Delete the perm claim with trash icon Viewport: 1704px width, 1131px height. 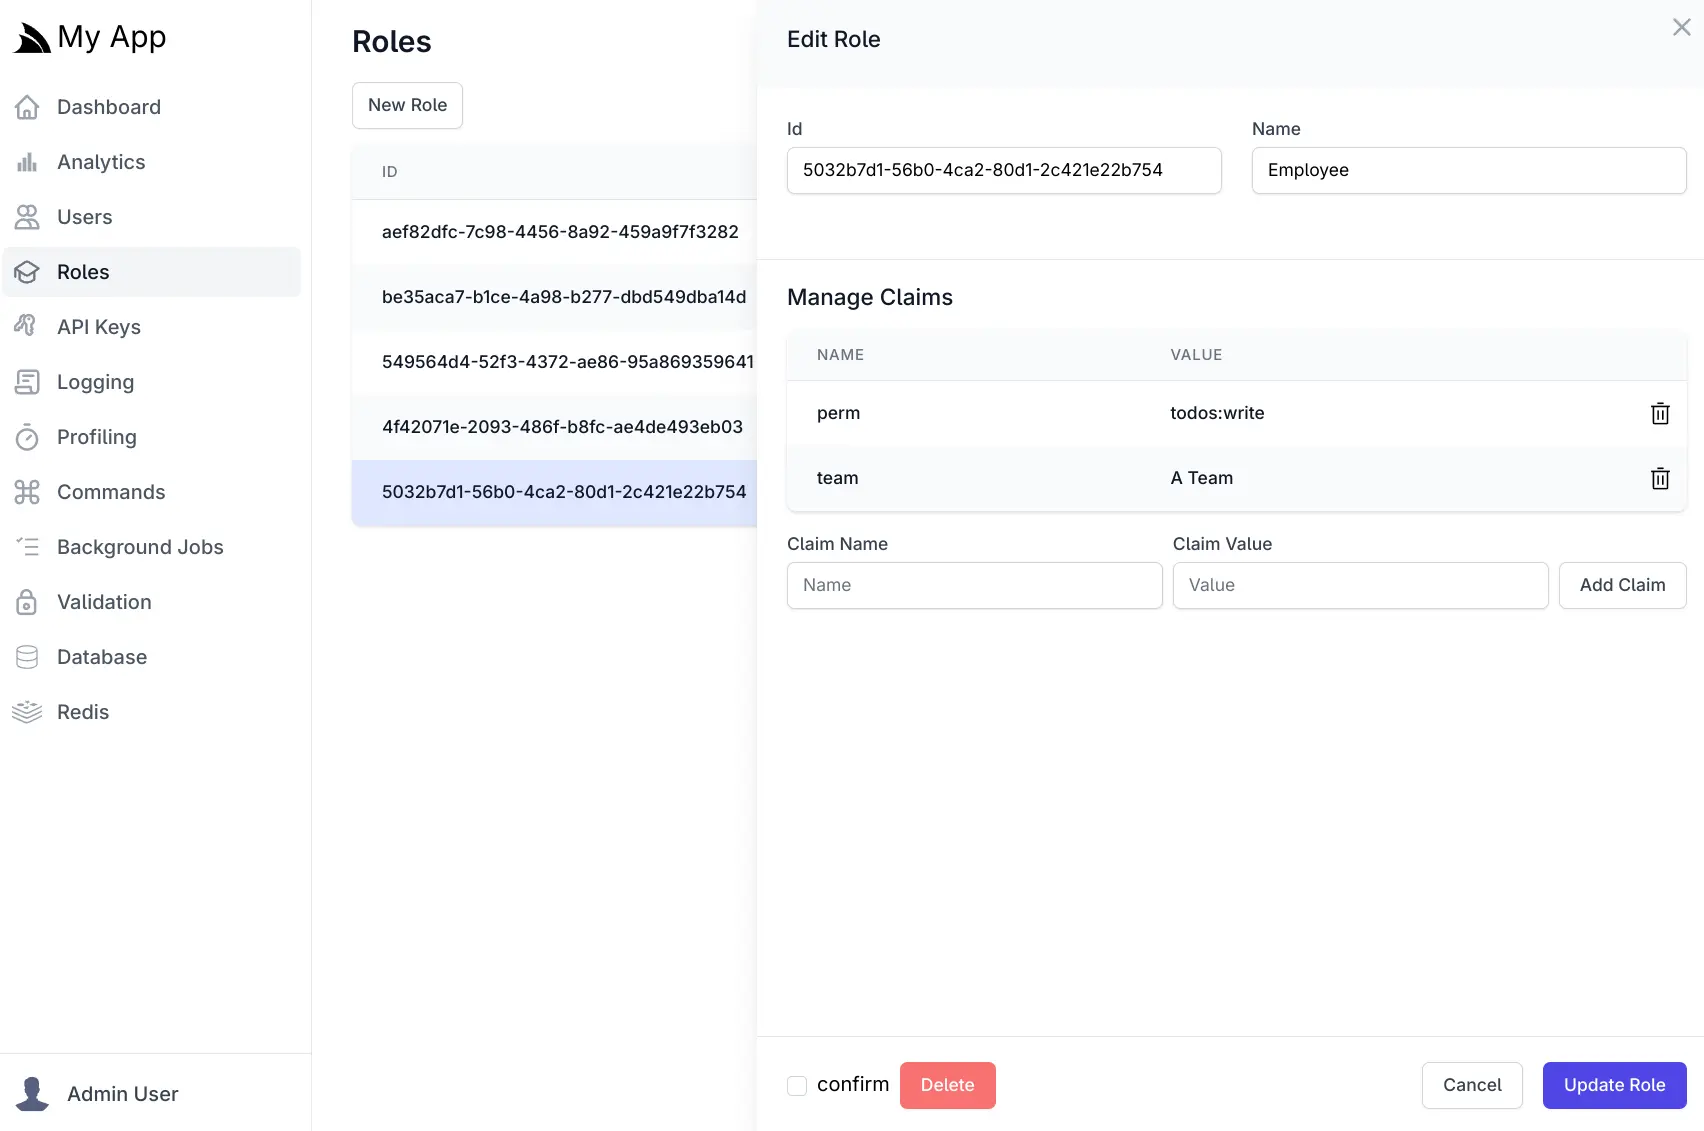(x=1661, y=413)
